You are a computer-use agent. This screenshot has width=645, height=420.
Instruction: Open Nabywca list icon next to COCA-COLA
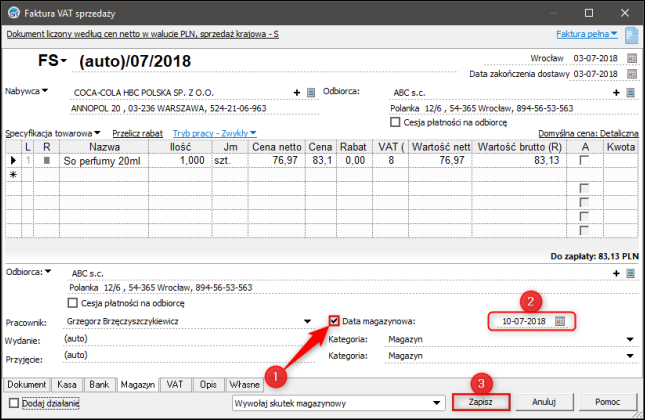(x=311, y=93)
